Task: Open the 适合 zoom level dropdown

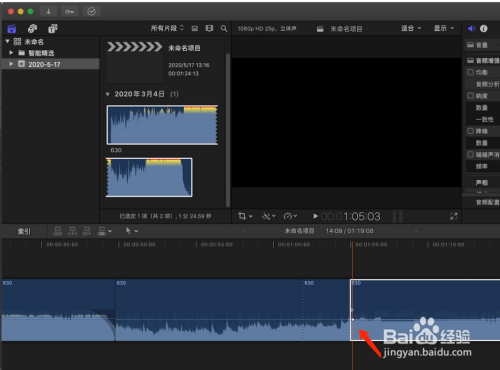Action: 411,28
